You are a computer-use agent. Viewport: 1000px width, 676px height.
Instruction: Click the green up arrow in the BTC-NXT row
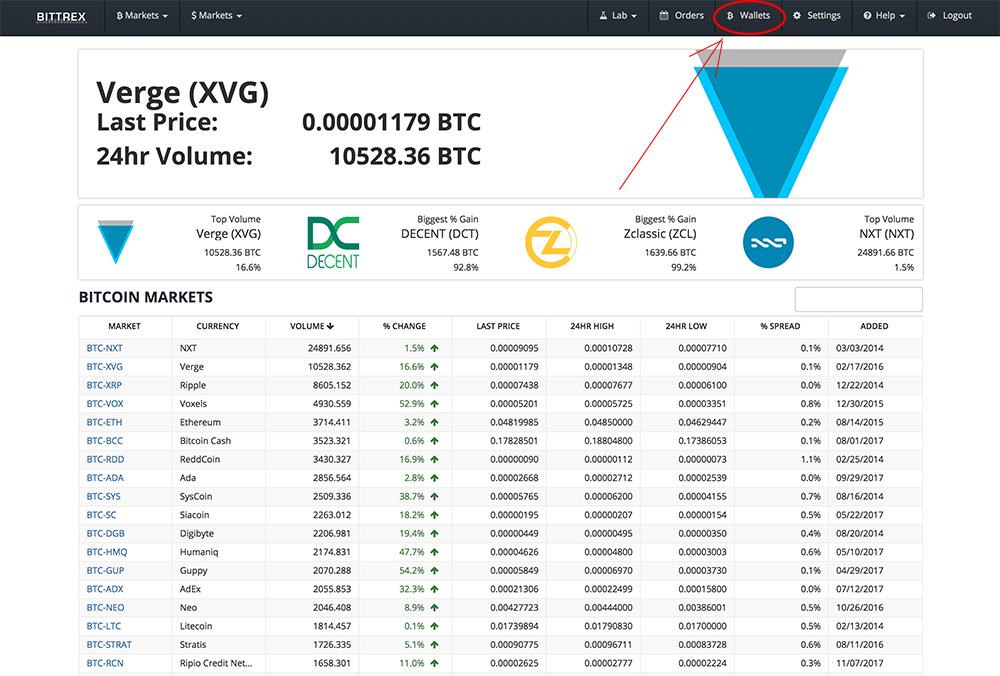point(434,348)
